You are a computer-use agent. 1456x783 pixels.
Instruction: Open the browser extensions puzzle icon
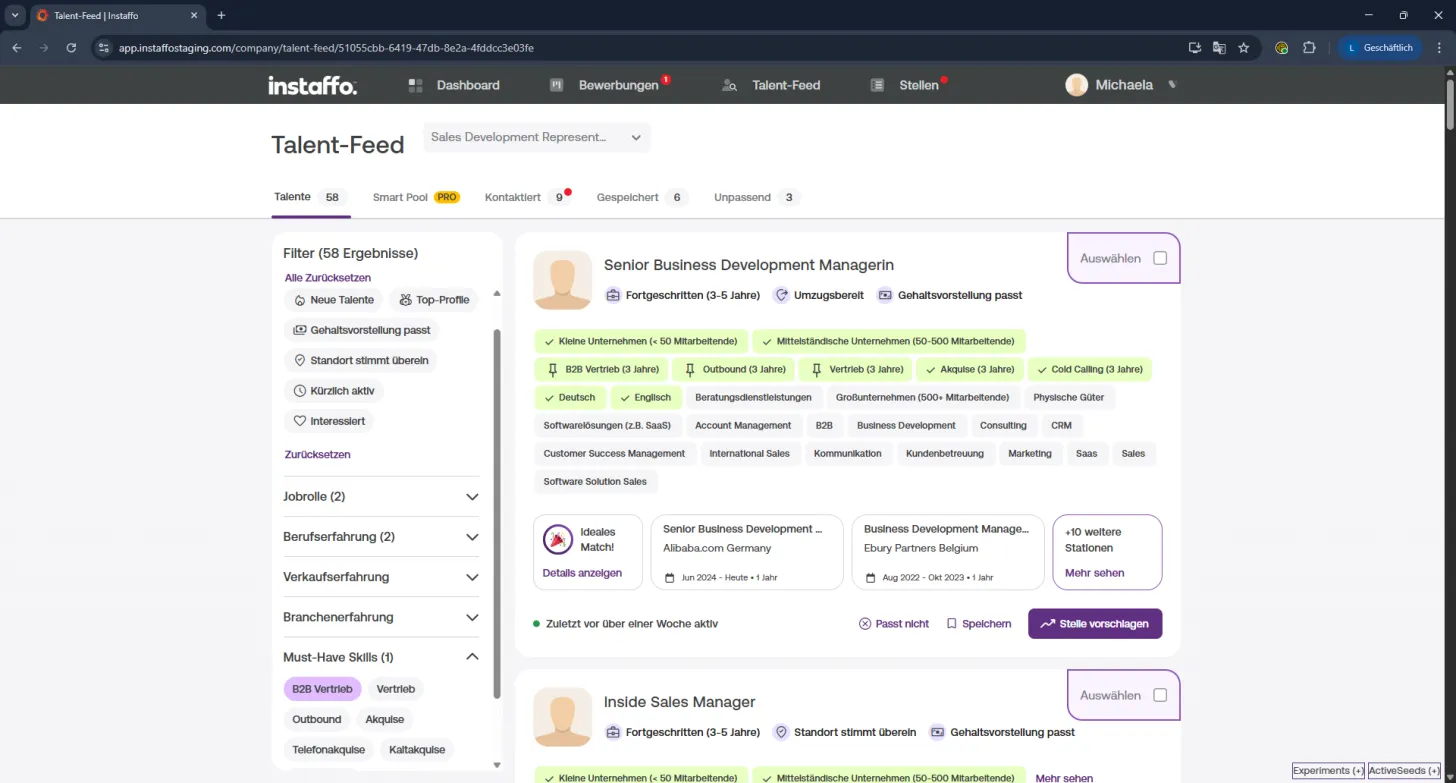tap(1309, 47)
